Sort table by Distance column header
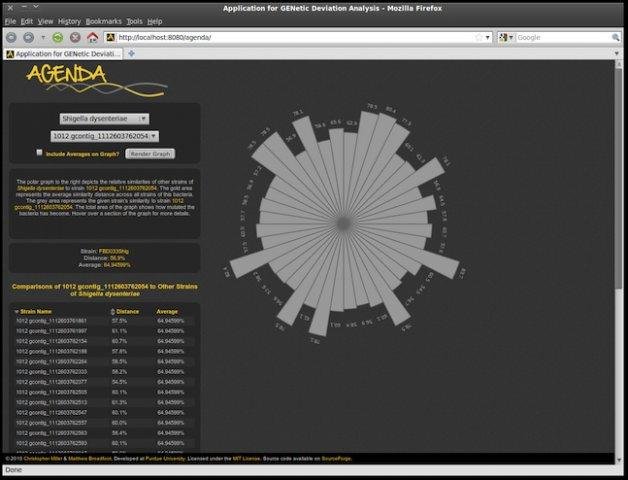Image resolution: width=628 pixels, height=480 pixels. click(x=127, y=311)
